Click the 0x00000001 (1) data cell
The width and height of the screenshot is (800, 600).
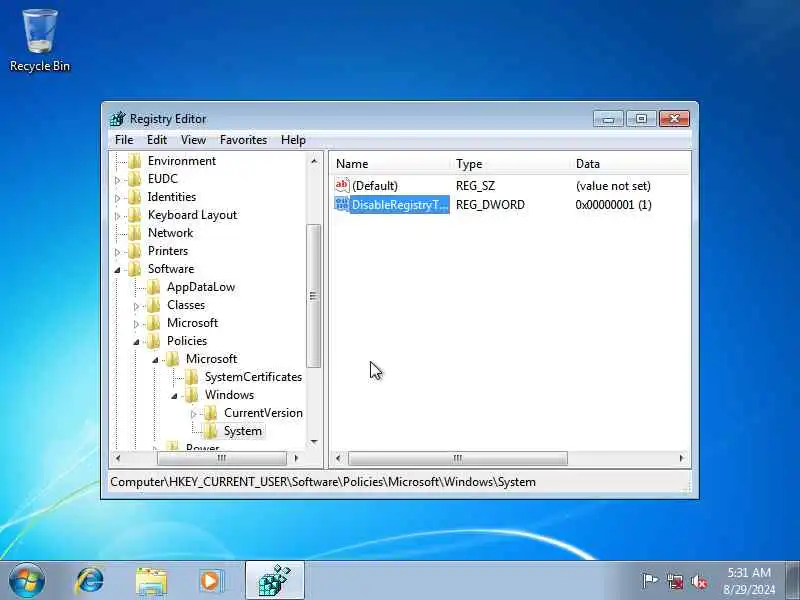click(613, 205)
